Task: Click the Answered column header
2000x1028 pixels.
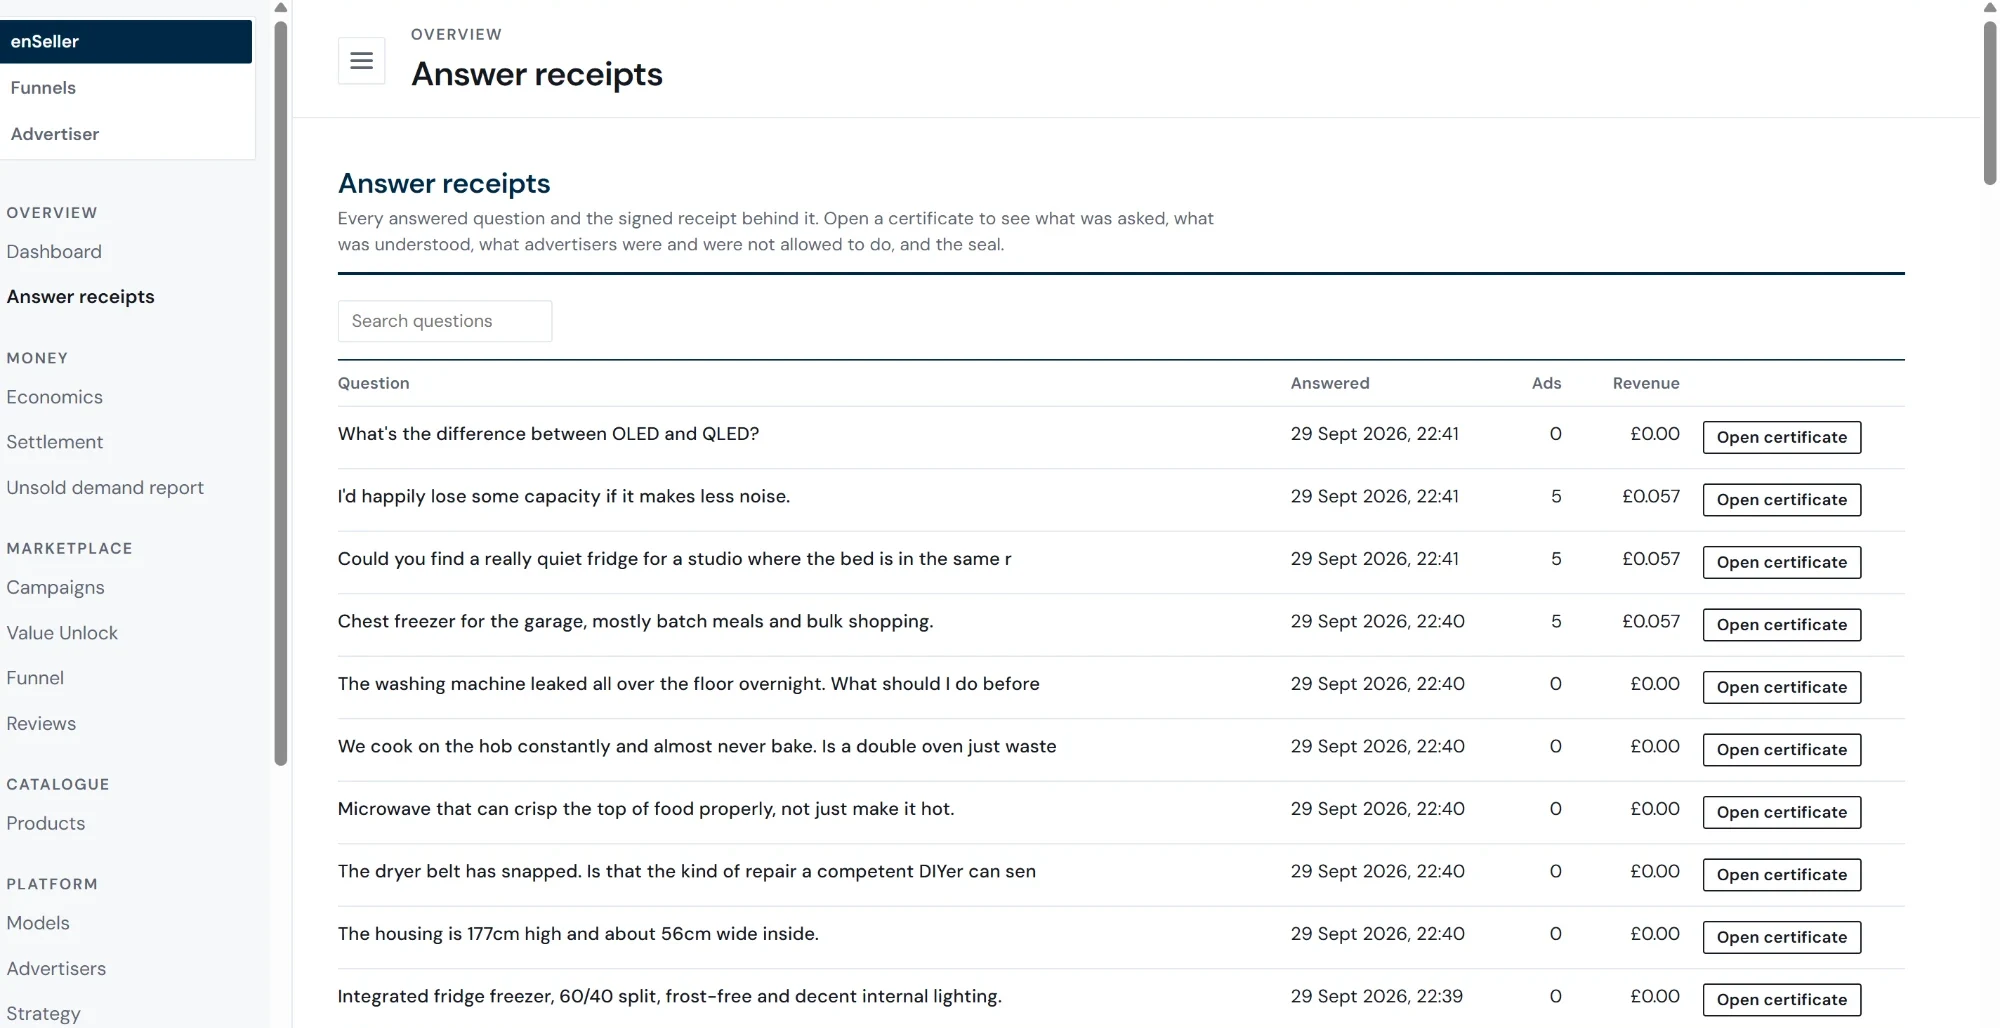Action: (x=1330, y=383)
